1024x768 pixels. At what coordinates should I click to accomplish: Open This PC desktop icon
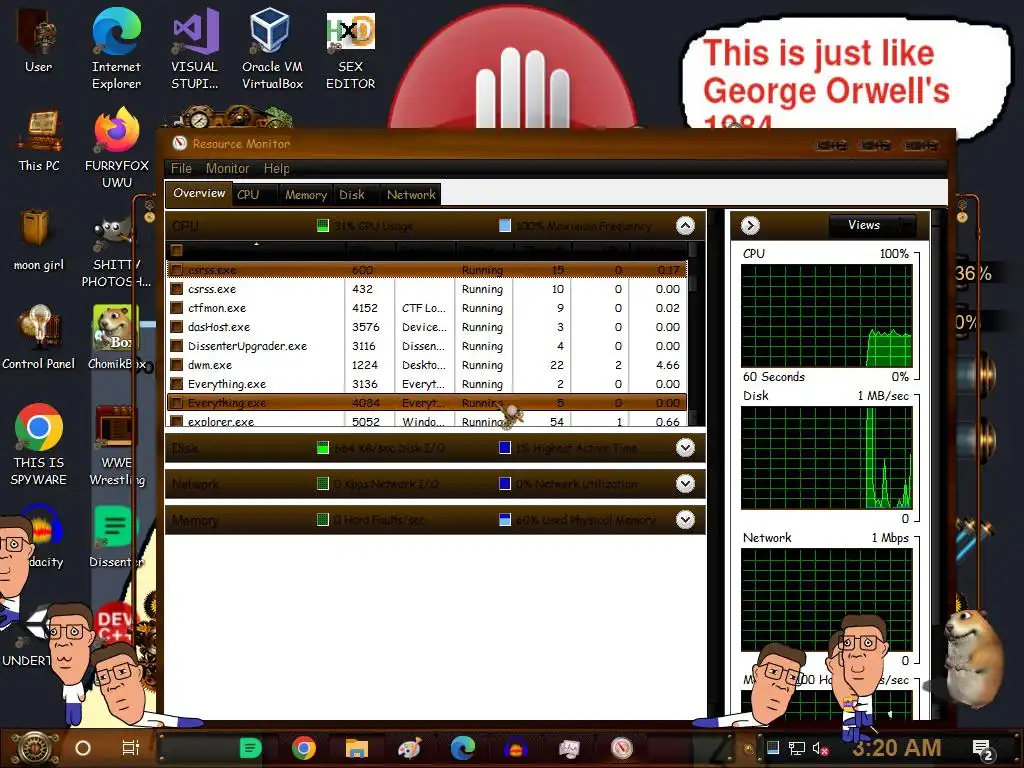(39, 140)
